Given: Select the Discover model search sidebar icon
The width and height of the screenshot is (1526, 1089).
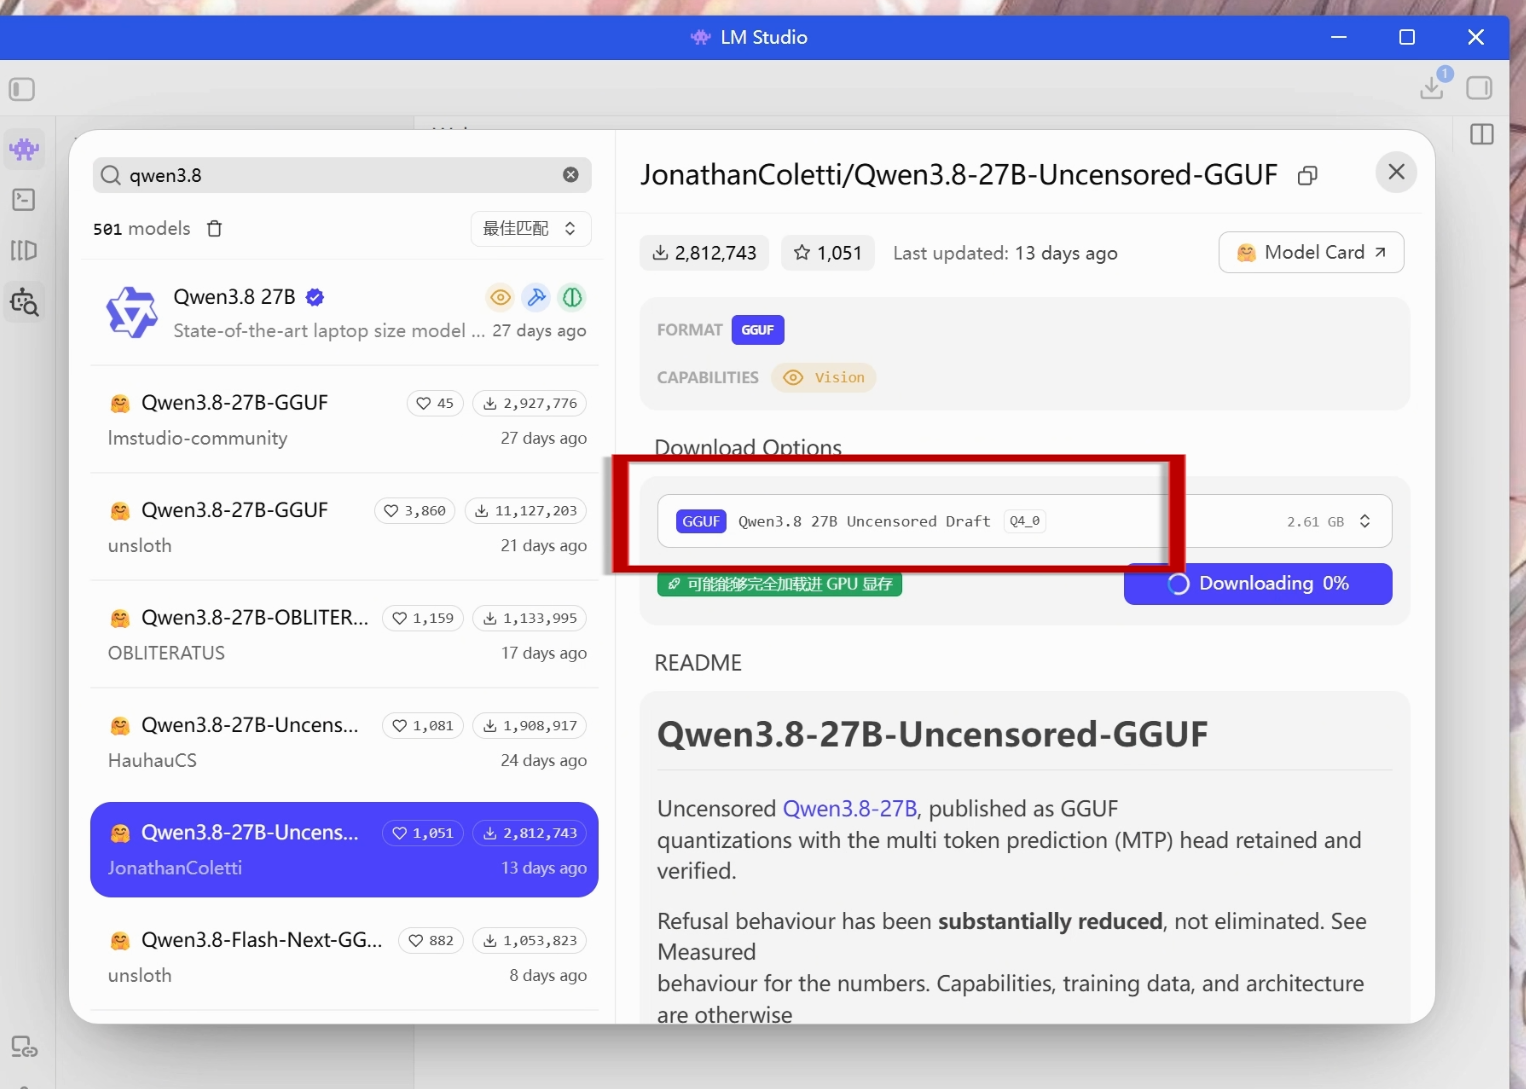Looking at the screenshot, I should 24,302.
